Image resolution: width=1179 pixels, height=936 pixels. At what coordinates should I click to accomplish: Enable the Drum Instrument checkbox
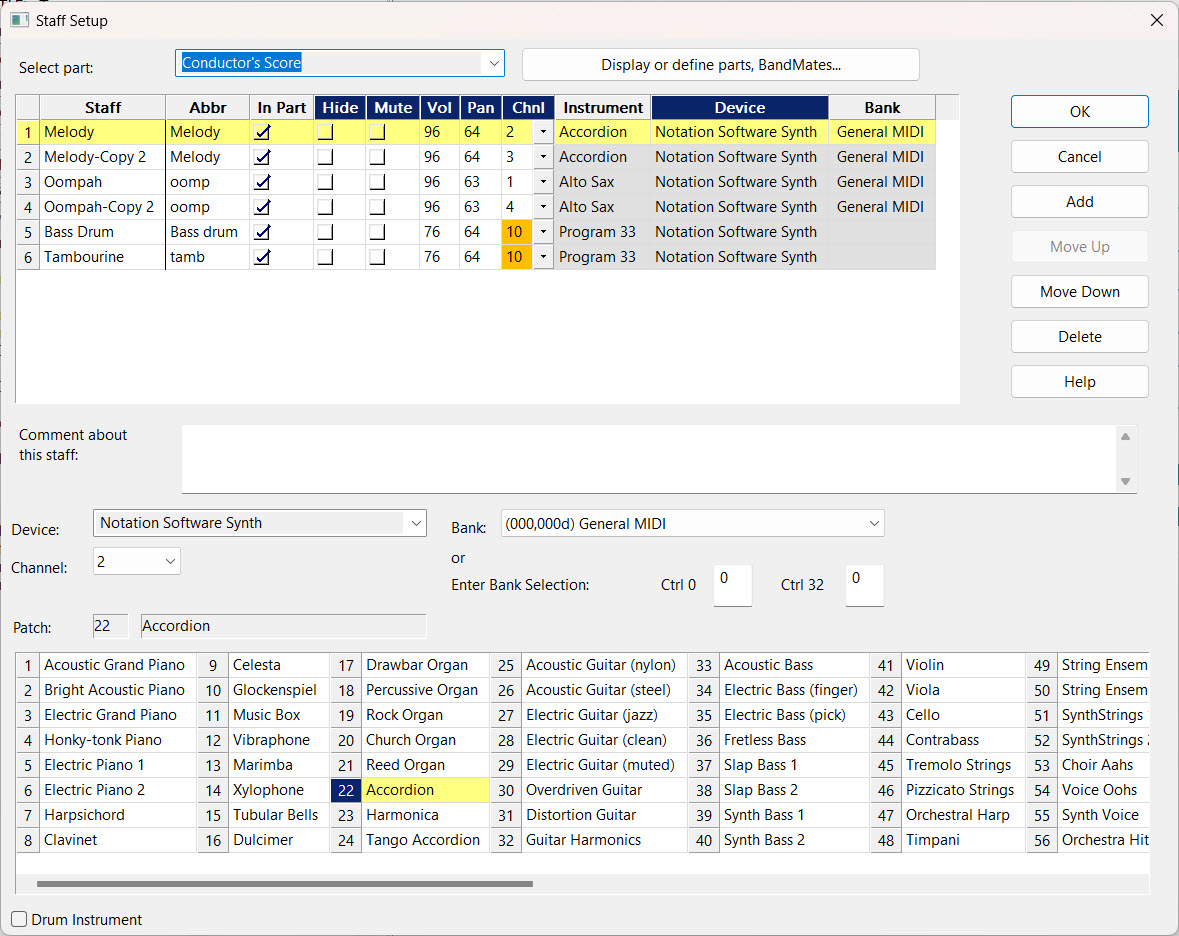pos(19,919)
